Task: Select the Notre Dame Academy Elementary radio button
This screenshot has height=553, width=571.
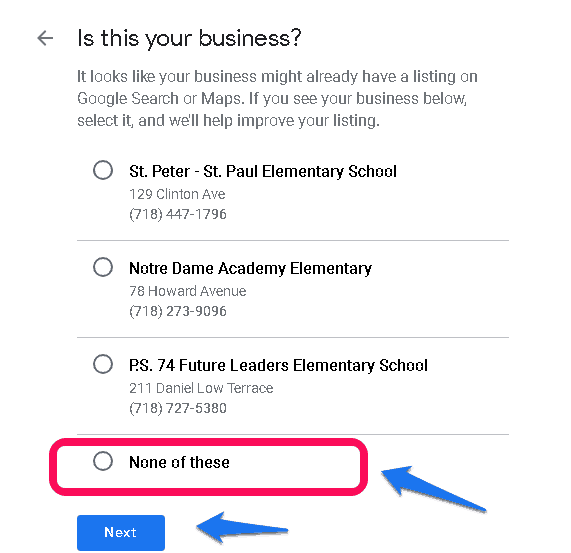Action: coord(103,267)
